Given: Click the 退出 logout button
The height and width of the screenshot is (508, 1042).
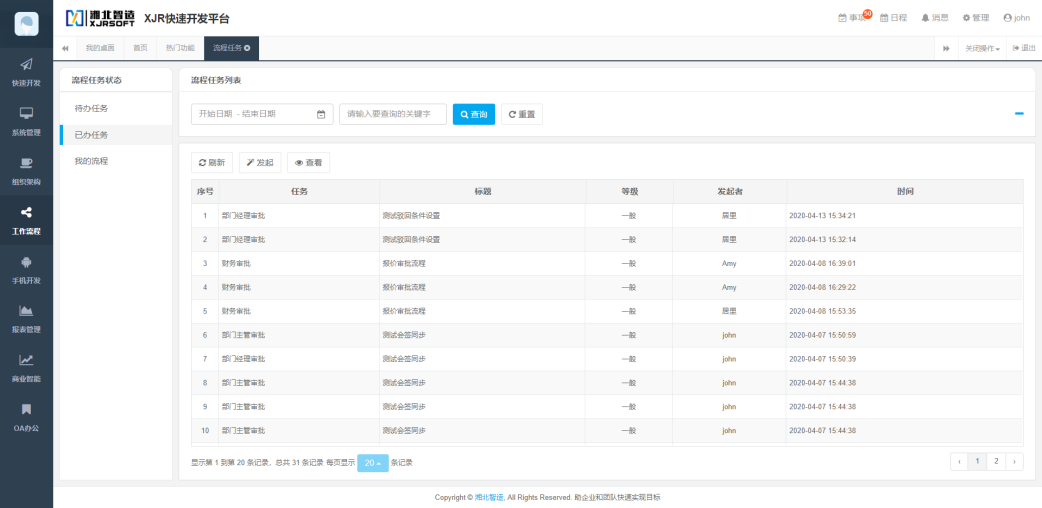Looking at the screenshot, I should (1024, 49).
